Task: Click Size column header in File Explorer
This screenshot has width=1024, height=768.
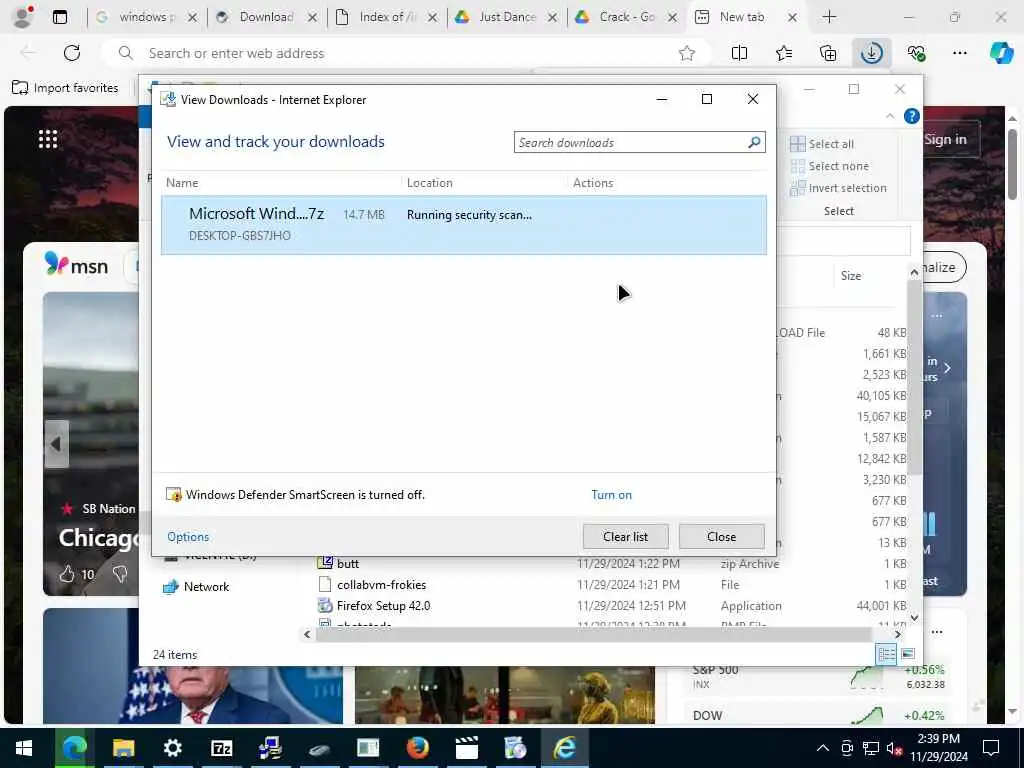Action: pyautogui.click(x=850, y=276)
